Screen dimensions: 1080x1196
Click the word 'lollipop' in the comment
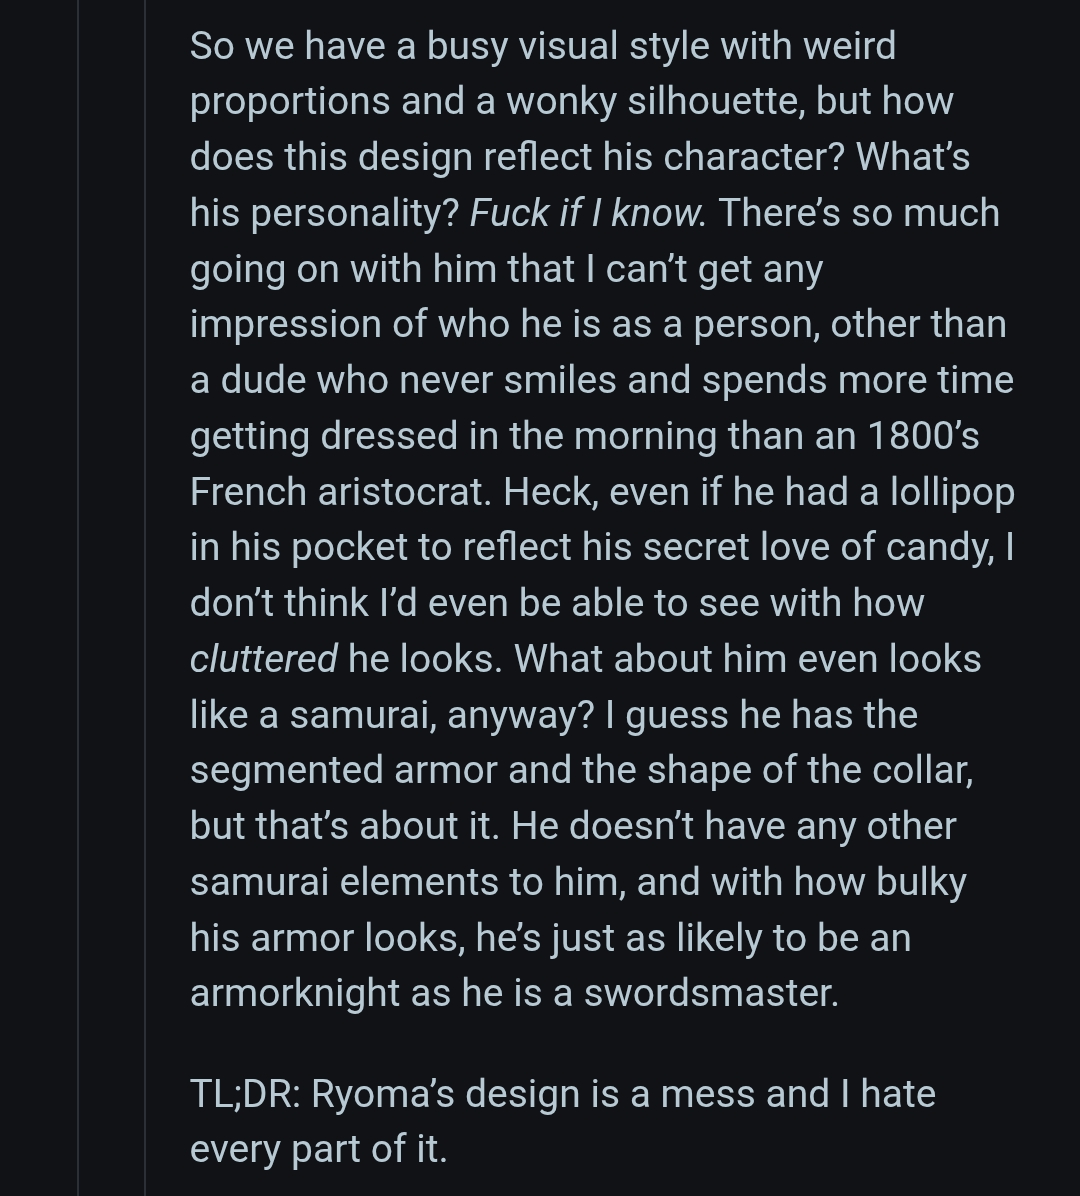coord(938,492)
